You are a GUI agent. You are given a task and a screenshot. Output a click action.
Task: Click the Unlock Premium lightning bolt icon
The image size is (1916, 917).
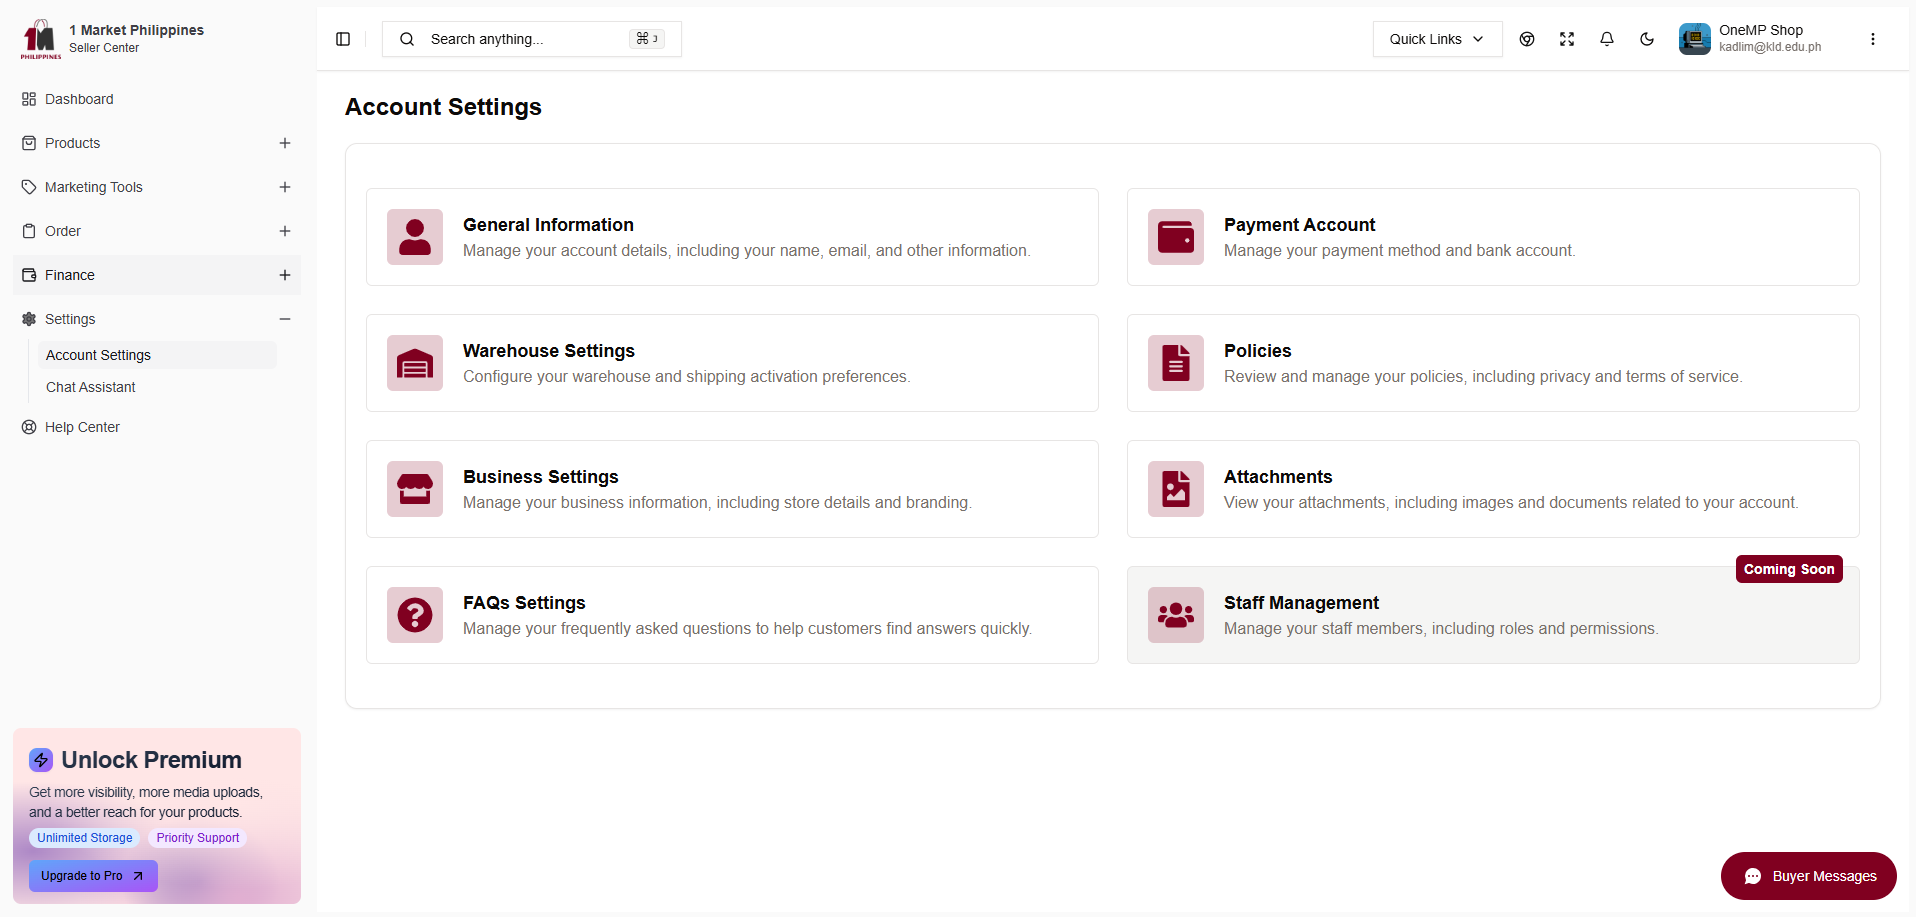[x=40, y=760]
